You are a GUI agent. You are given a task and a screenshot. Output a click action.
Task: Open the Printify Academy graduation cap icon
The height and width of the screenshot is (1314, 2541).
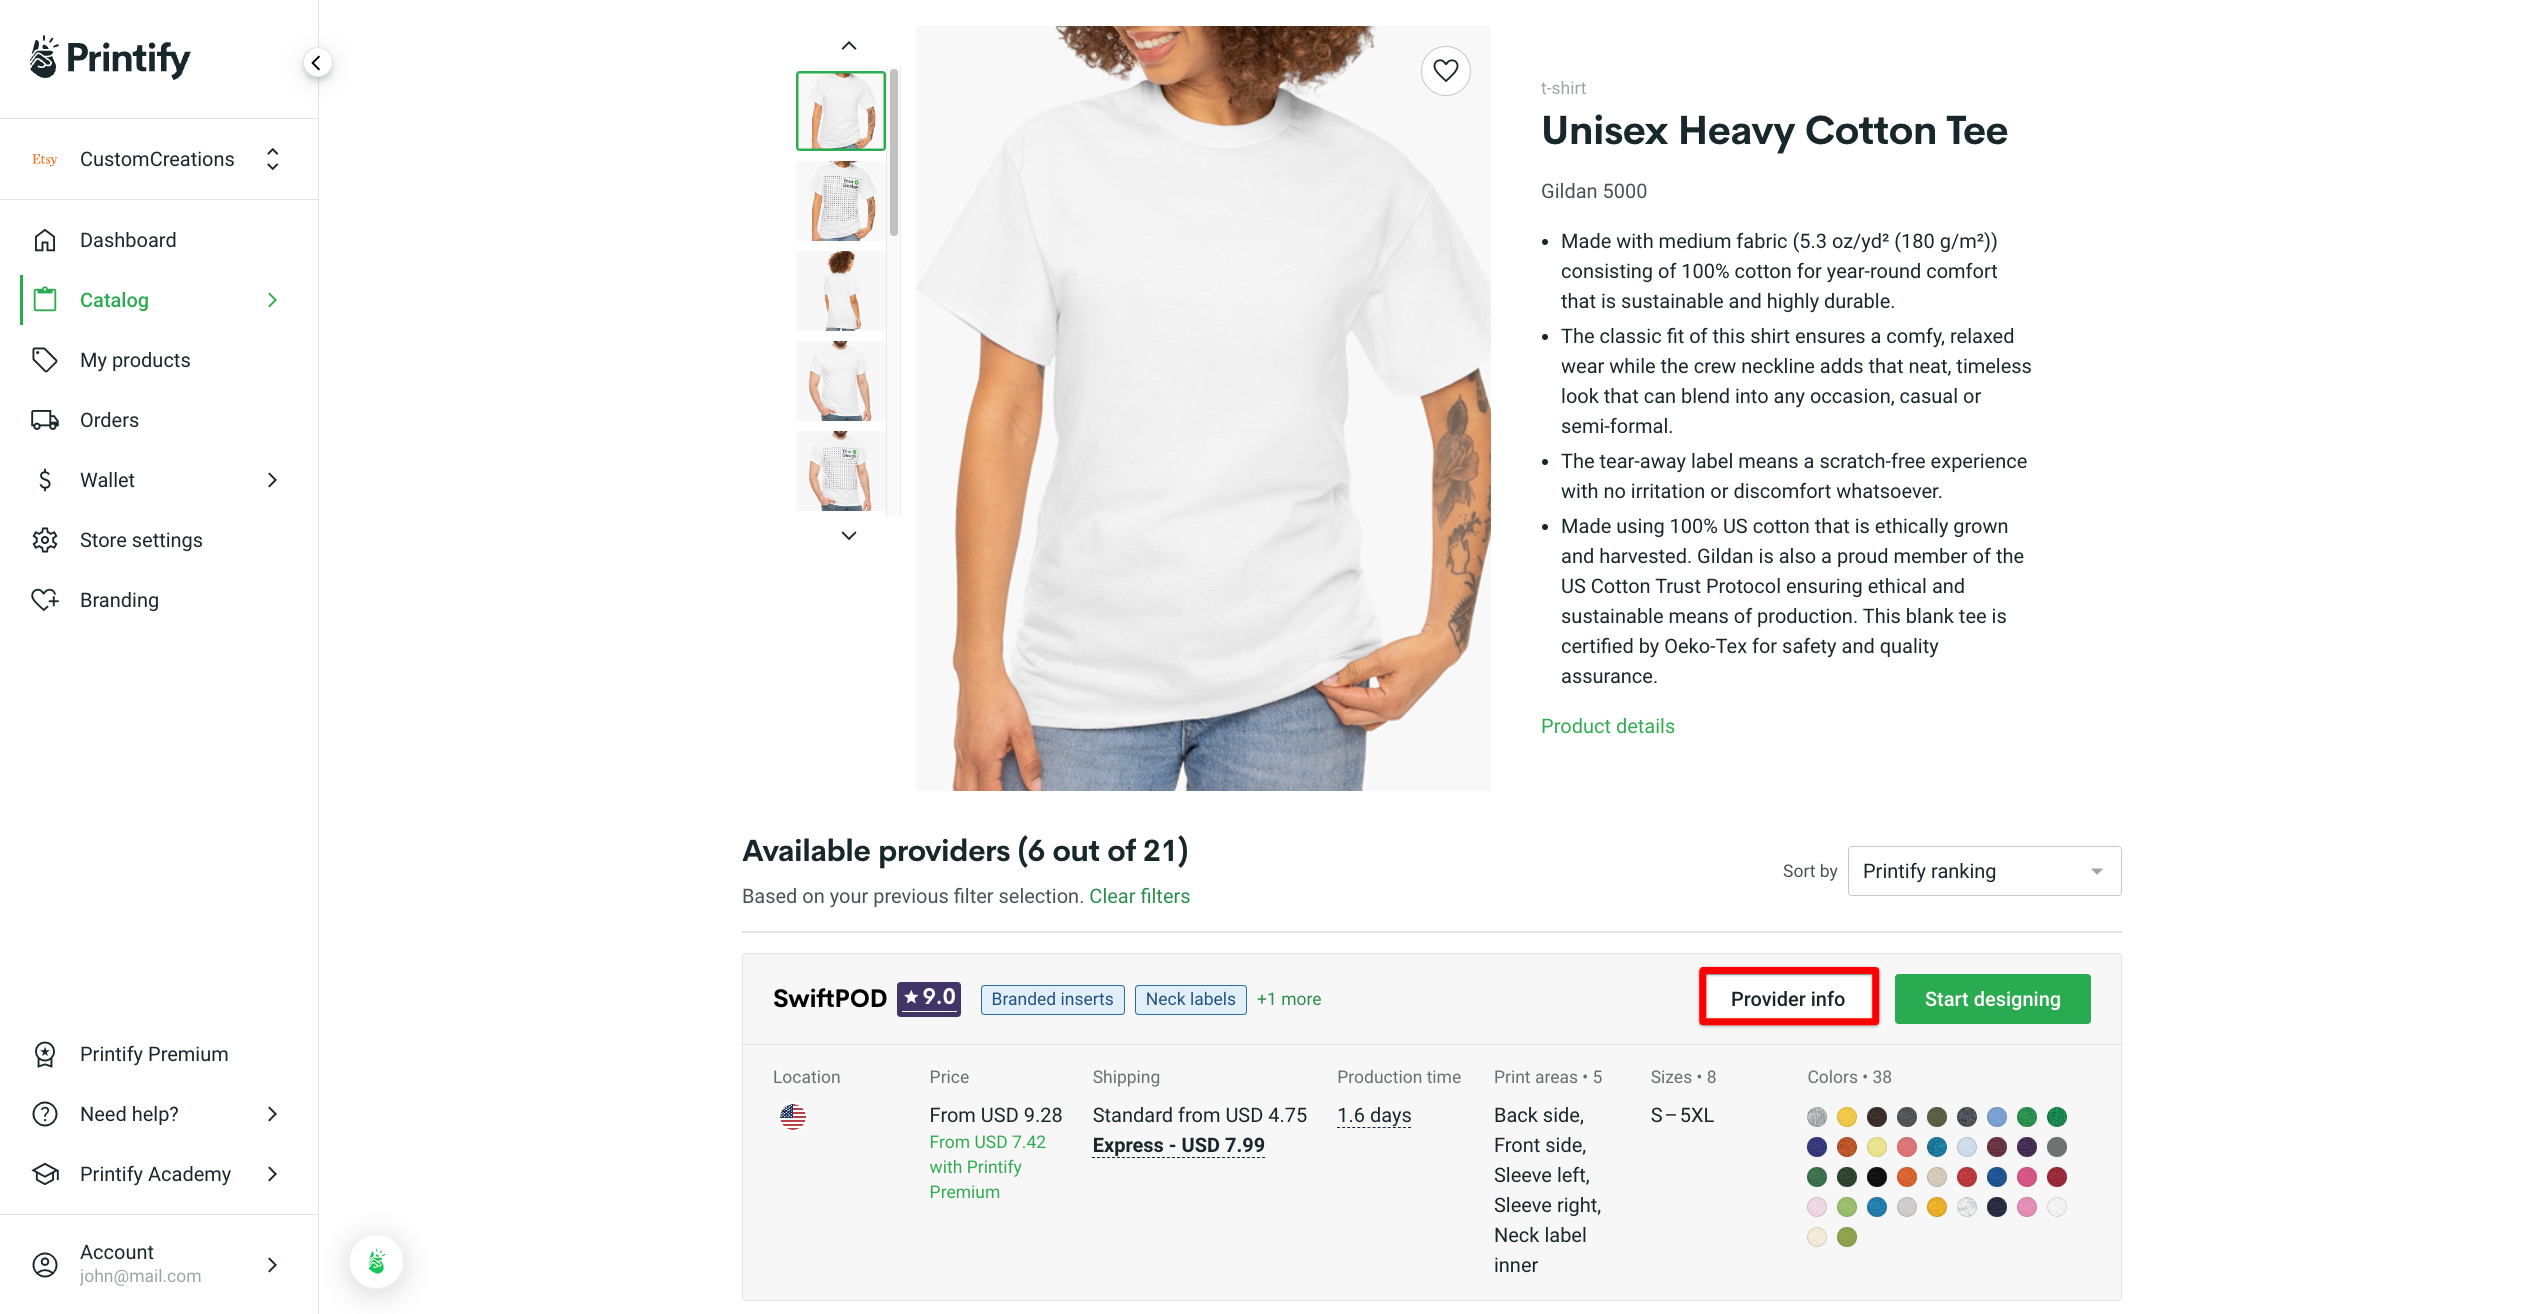[46, 1173]
